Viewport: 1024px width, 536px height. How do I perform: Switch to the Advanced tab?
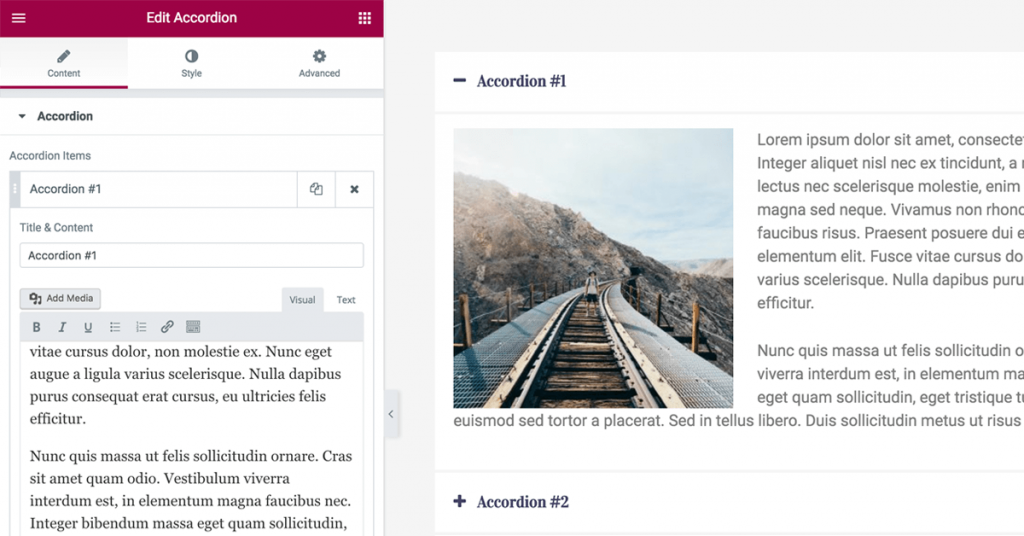[x=319, y=63]
